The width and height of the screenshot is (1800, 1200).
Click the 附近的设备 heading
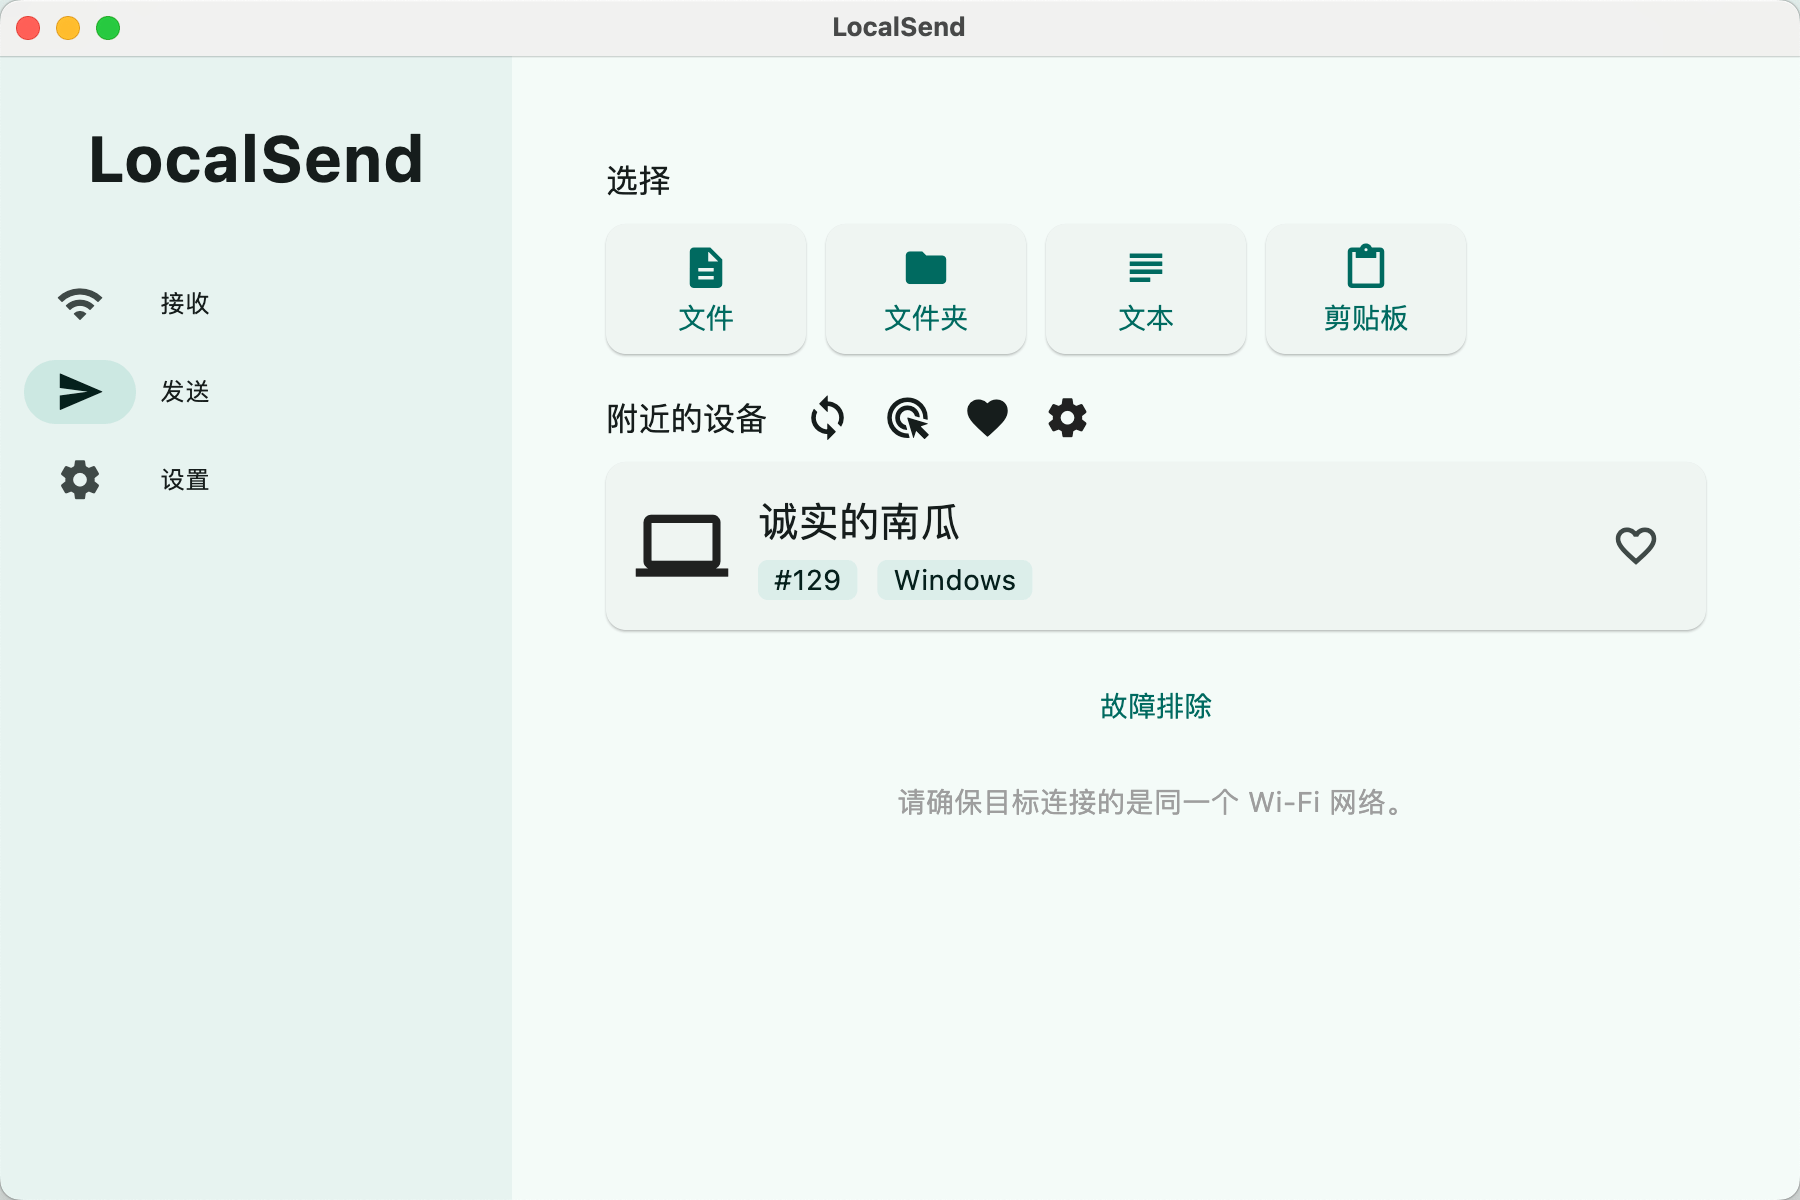click(687, 419)
